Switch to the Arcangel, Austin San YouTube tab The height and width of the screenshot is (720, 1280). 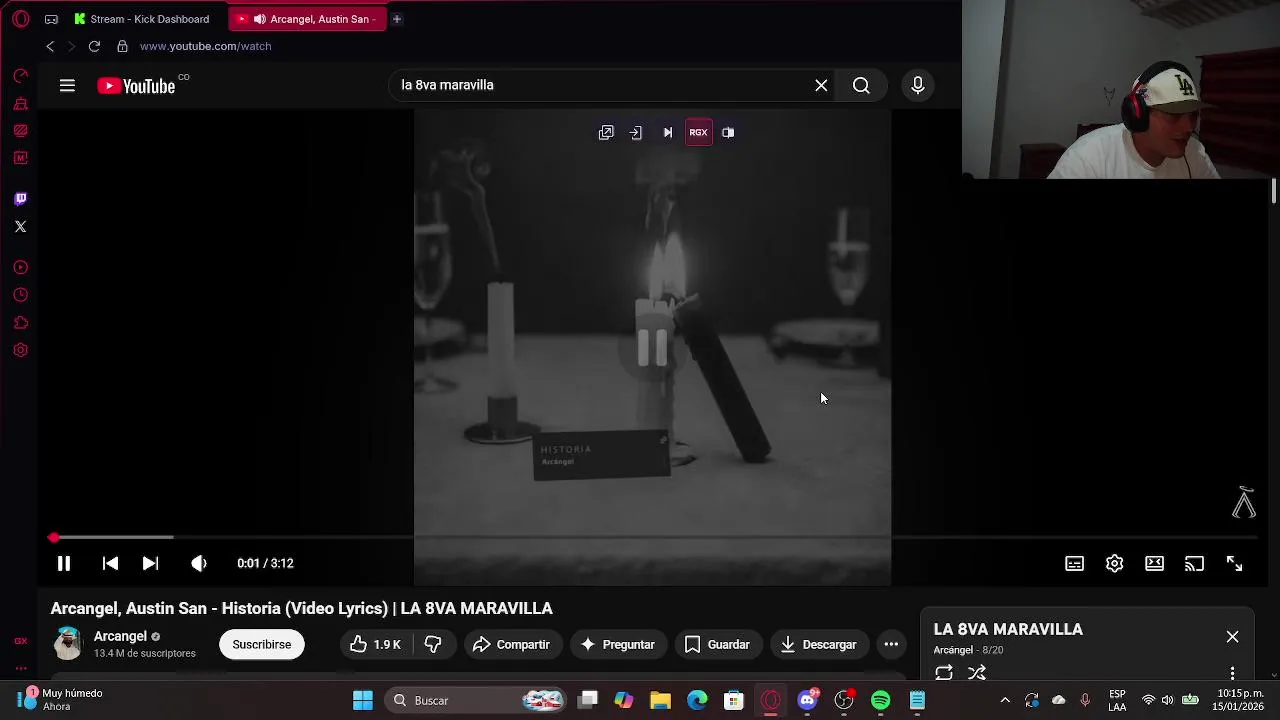(306, 19)
